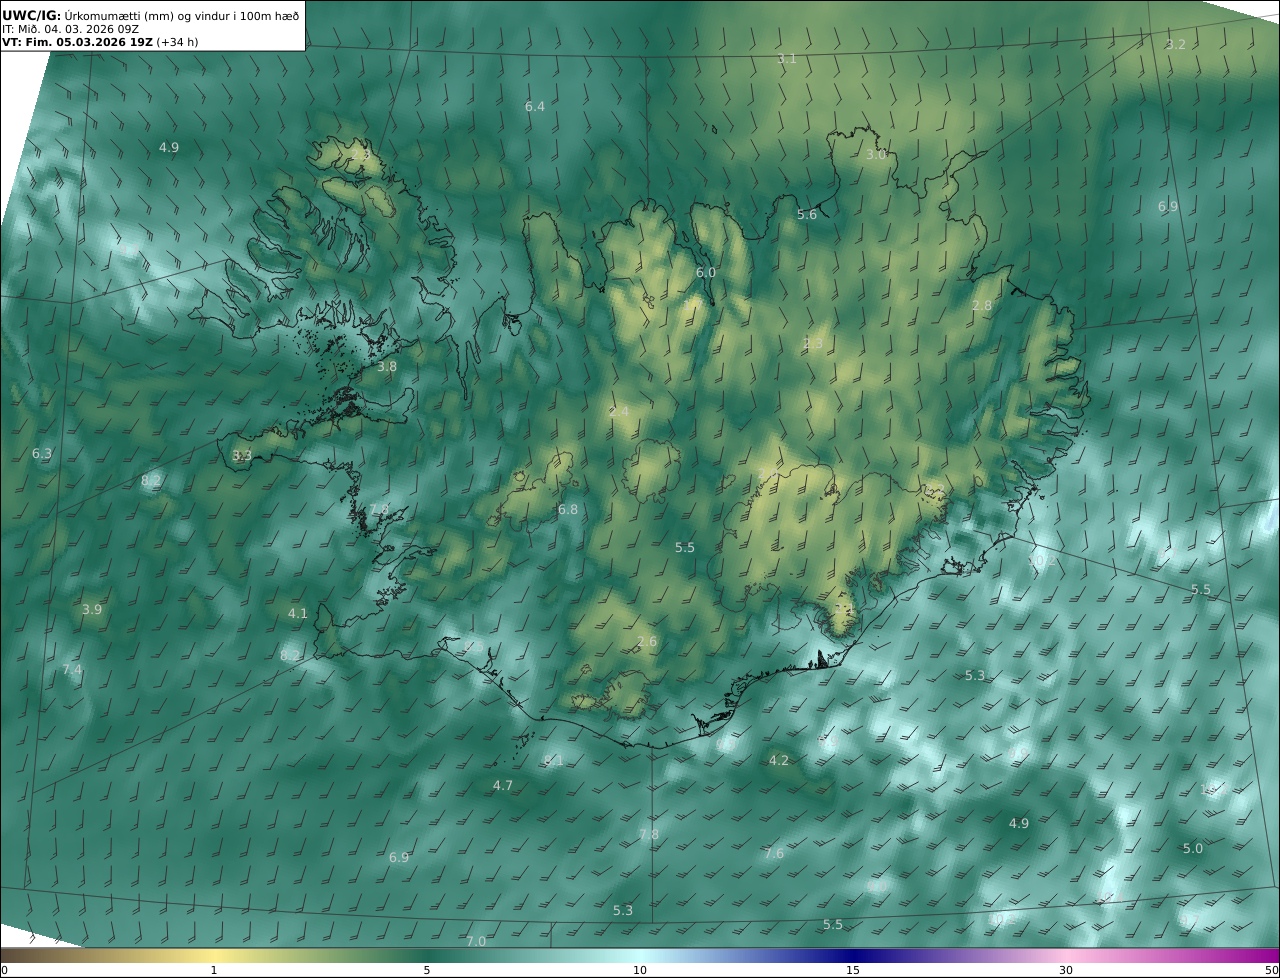
Task: Select the initialization time line "IT: Mið. 04. 03. 2026 09Z"
Action: pyautogui.click(x=70, y=29)
